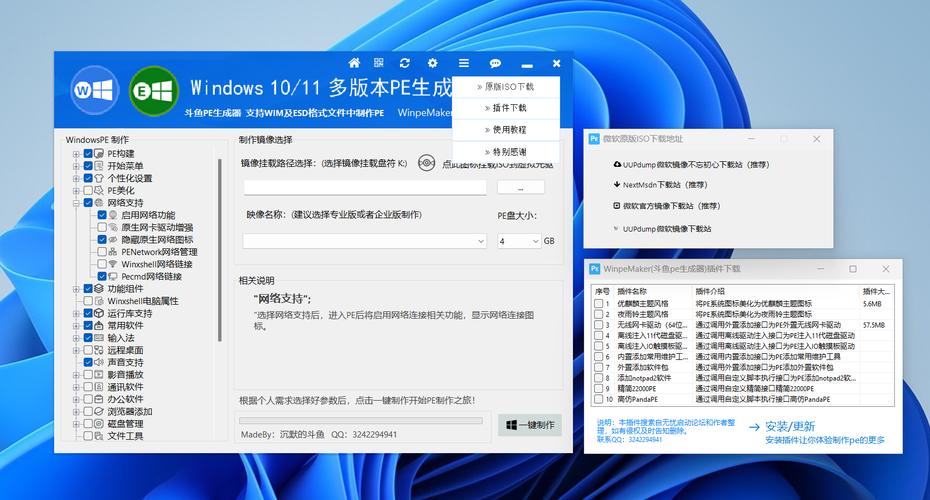The image size is (930, 500).
Task: Choose 原版ISO下载 from the menu
Action: click(x=506, y=87)
